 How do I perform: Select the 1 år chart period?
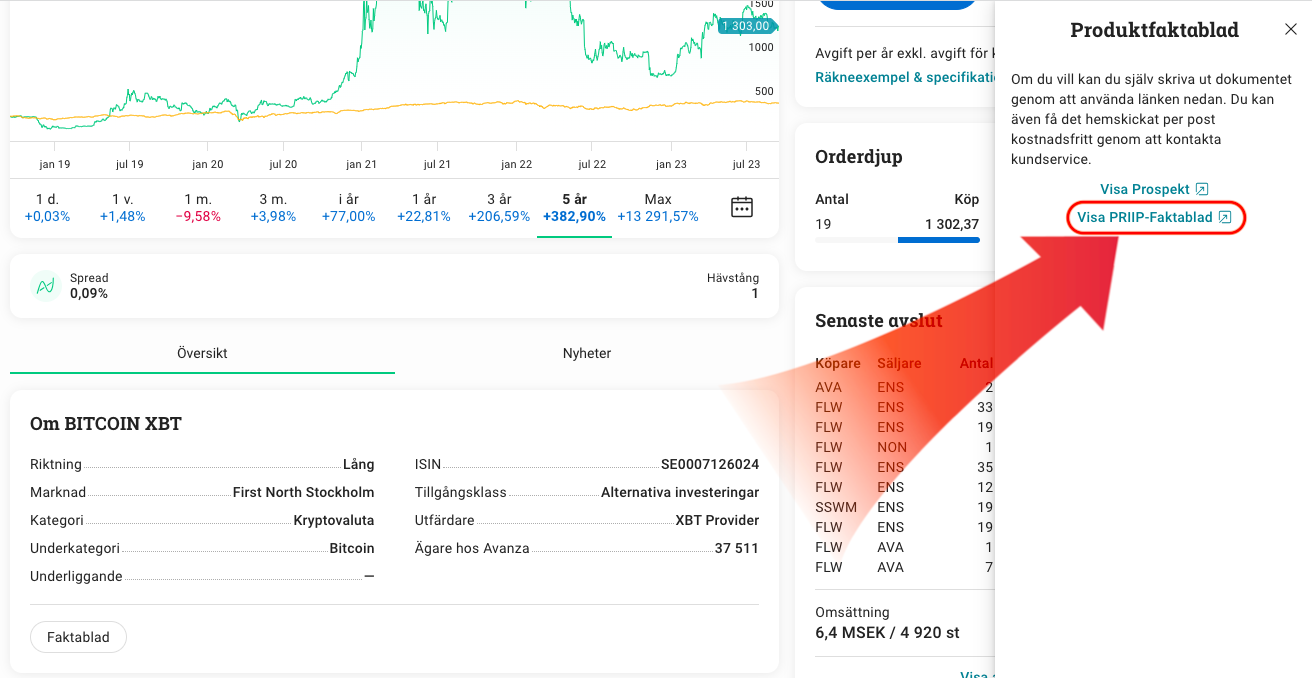pos(423,207)
